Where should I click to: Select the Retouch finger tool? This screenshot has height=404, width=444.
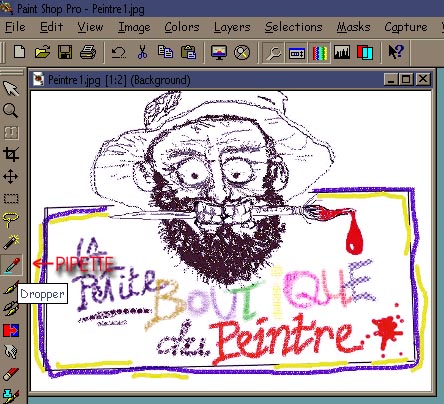11,352
